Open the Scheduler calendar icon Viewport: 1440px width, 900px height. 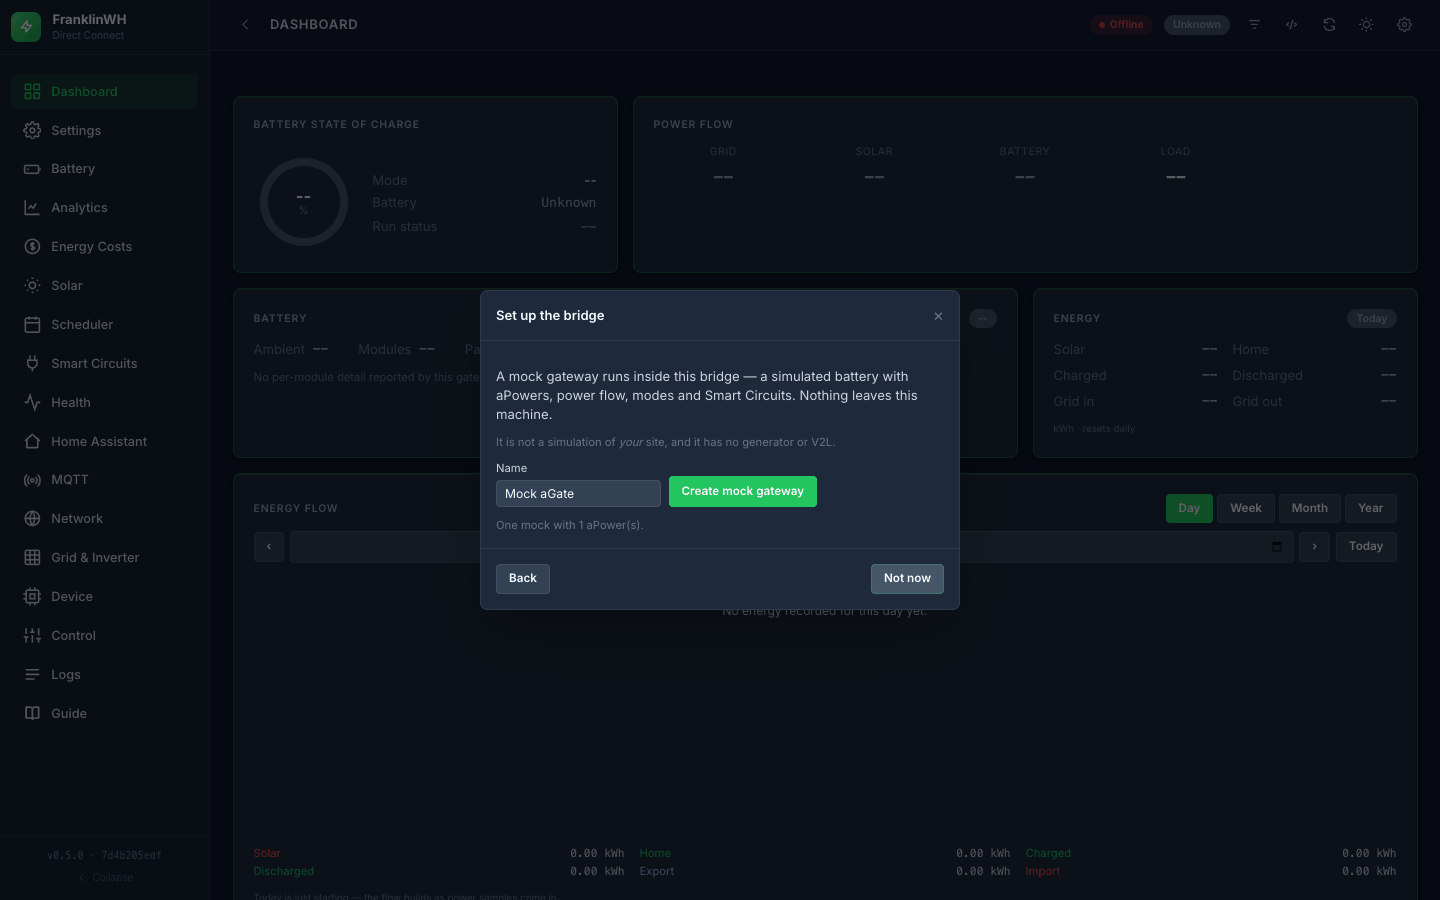point(32,325)
